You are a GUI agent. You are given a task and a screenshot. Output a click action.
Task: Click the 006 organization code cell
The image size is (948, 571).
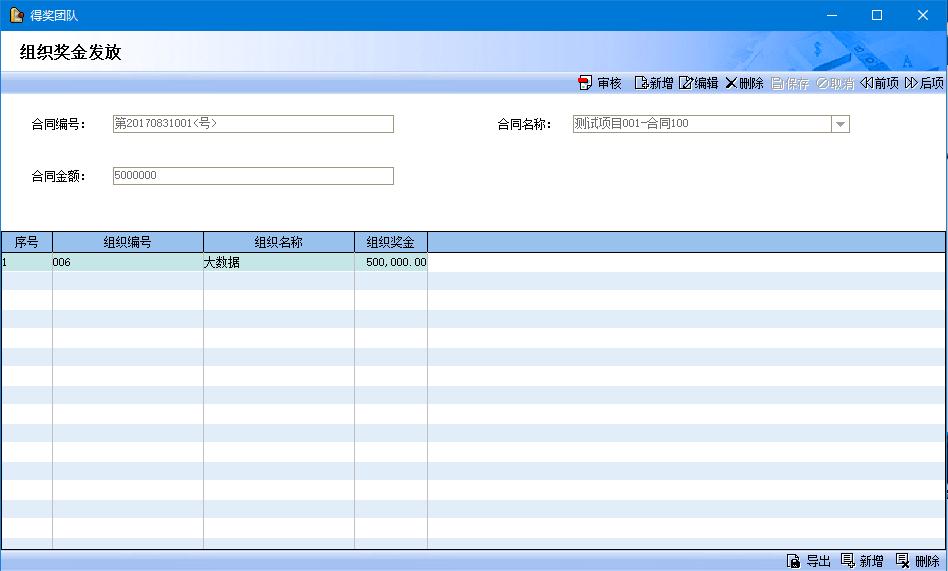[x=128, y=263]
